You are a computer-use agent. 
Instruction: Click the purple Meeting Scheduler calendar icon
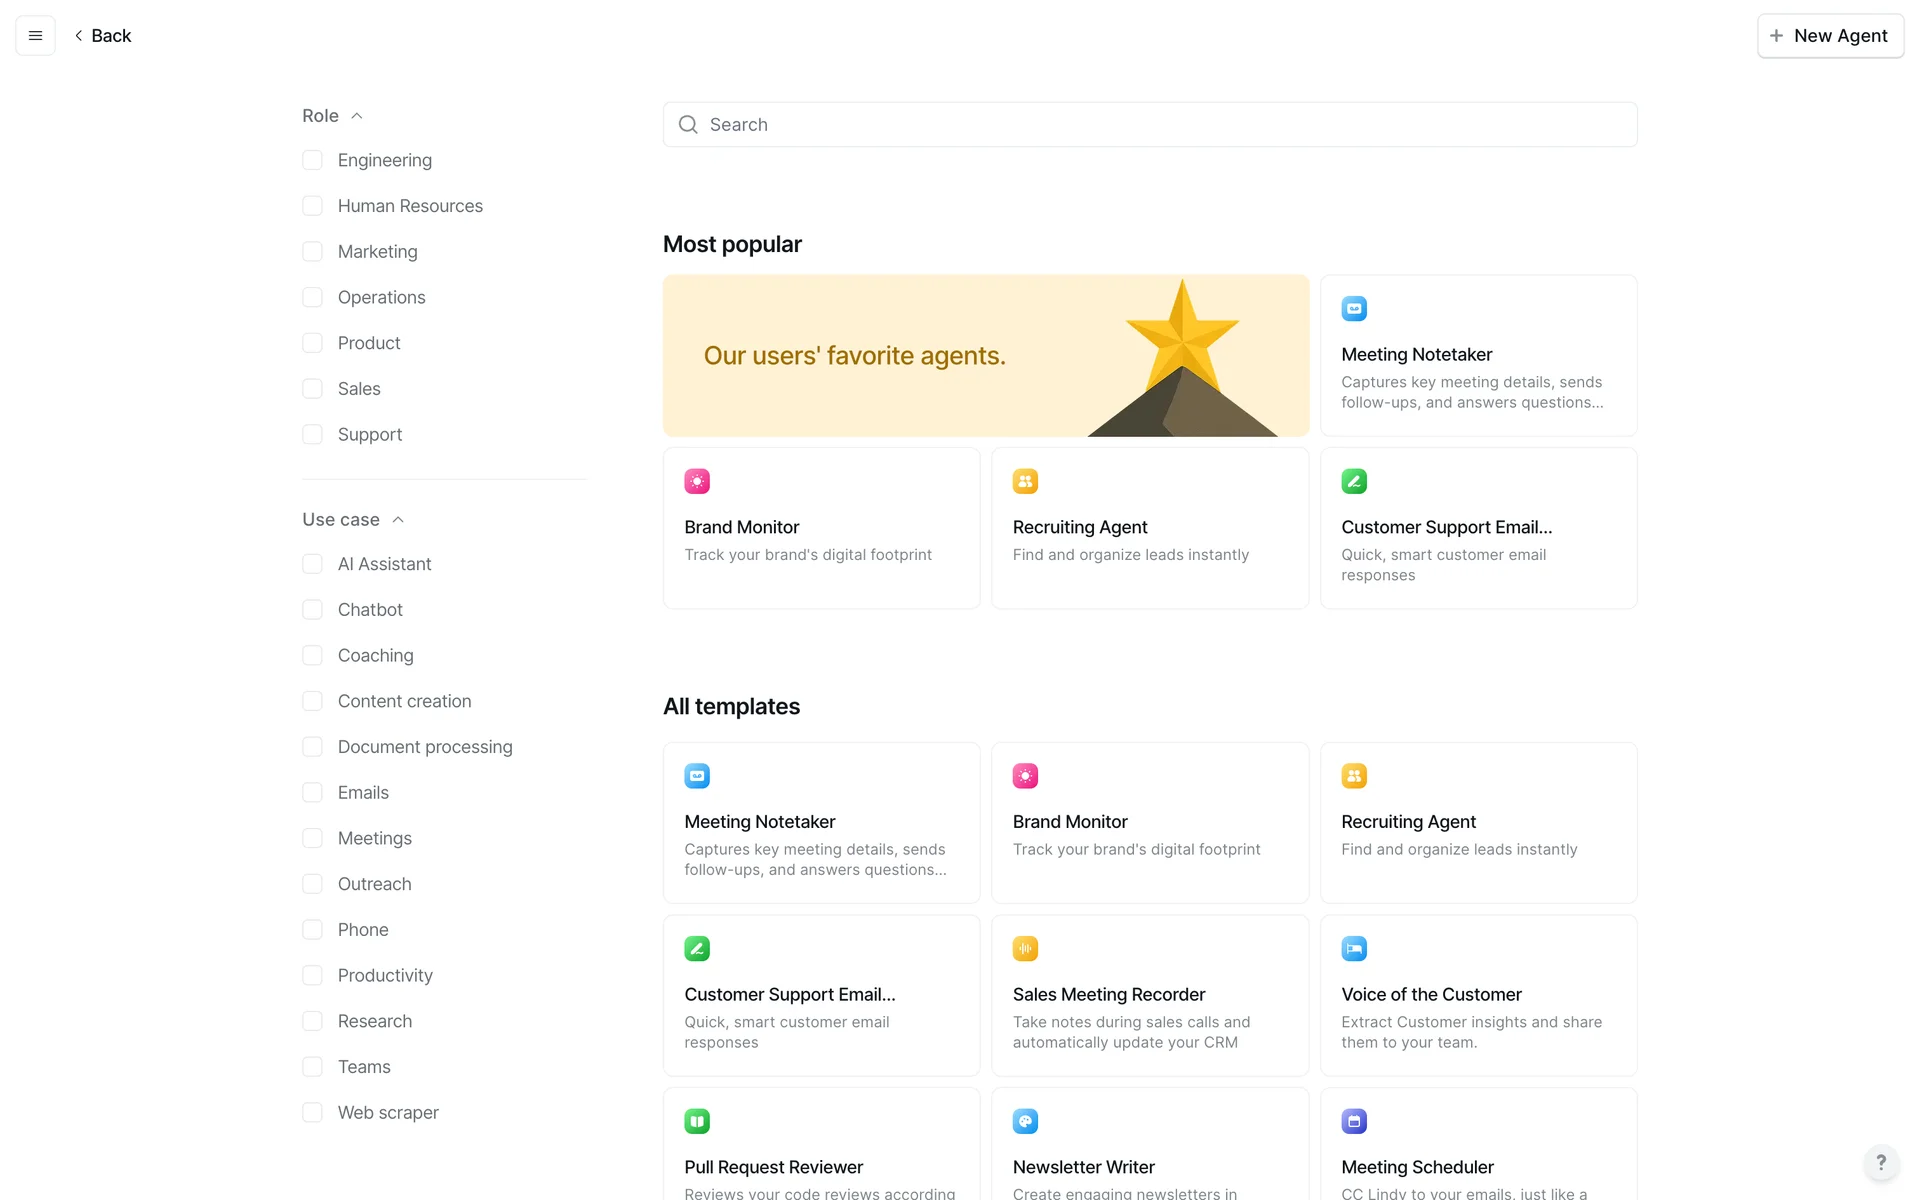pyautogui.click(x=1354, y=1121)
